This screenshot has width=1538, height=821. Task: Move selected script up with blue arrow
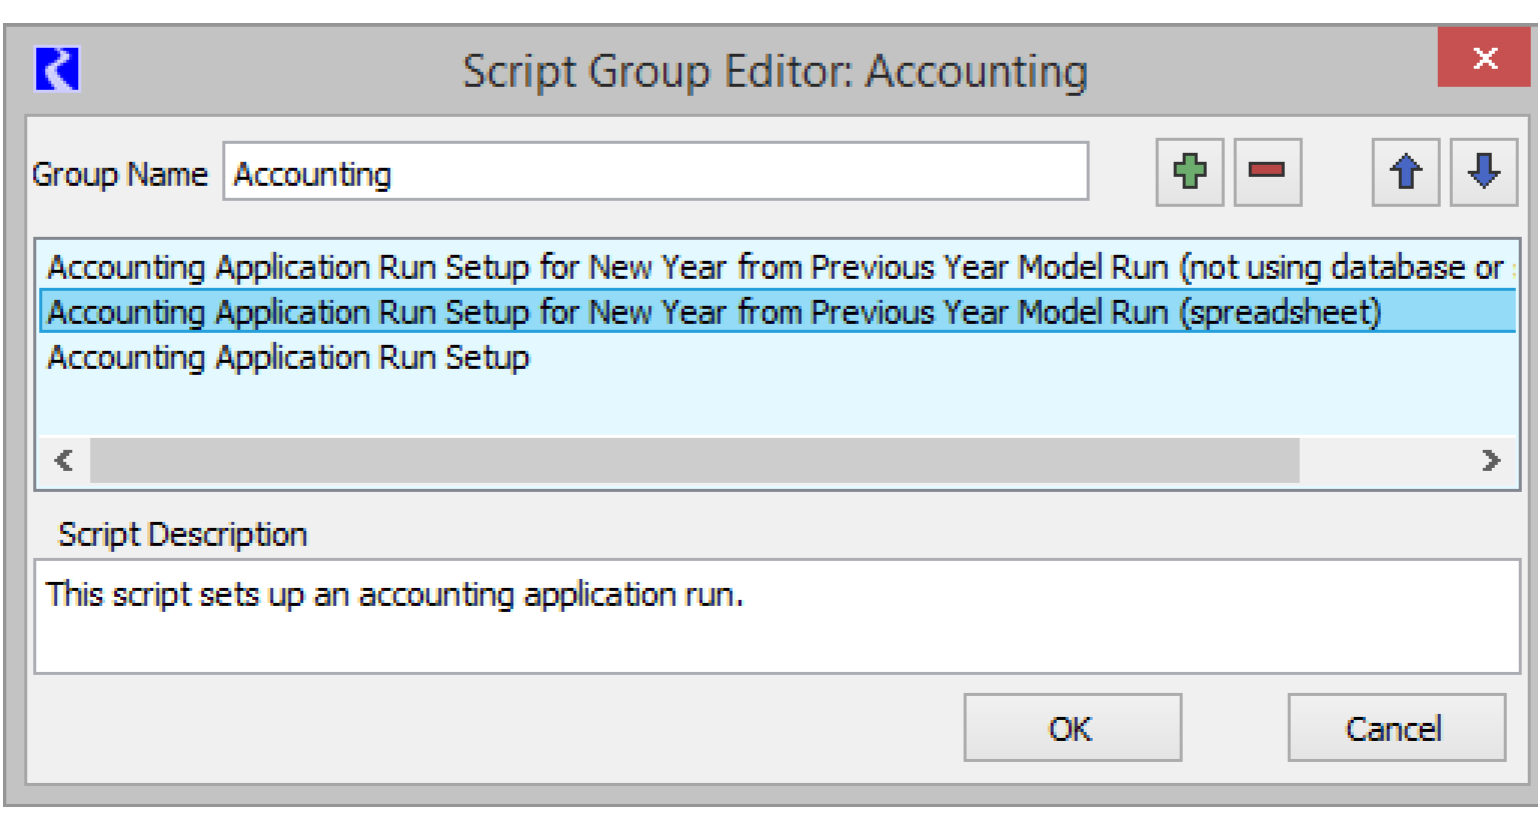pos(1405,172)
